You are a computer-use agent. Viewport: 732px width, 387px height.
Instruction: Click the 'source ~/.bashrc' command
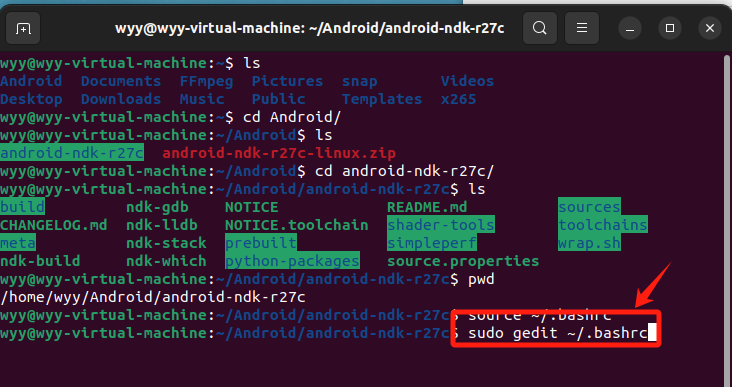540,316
